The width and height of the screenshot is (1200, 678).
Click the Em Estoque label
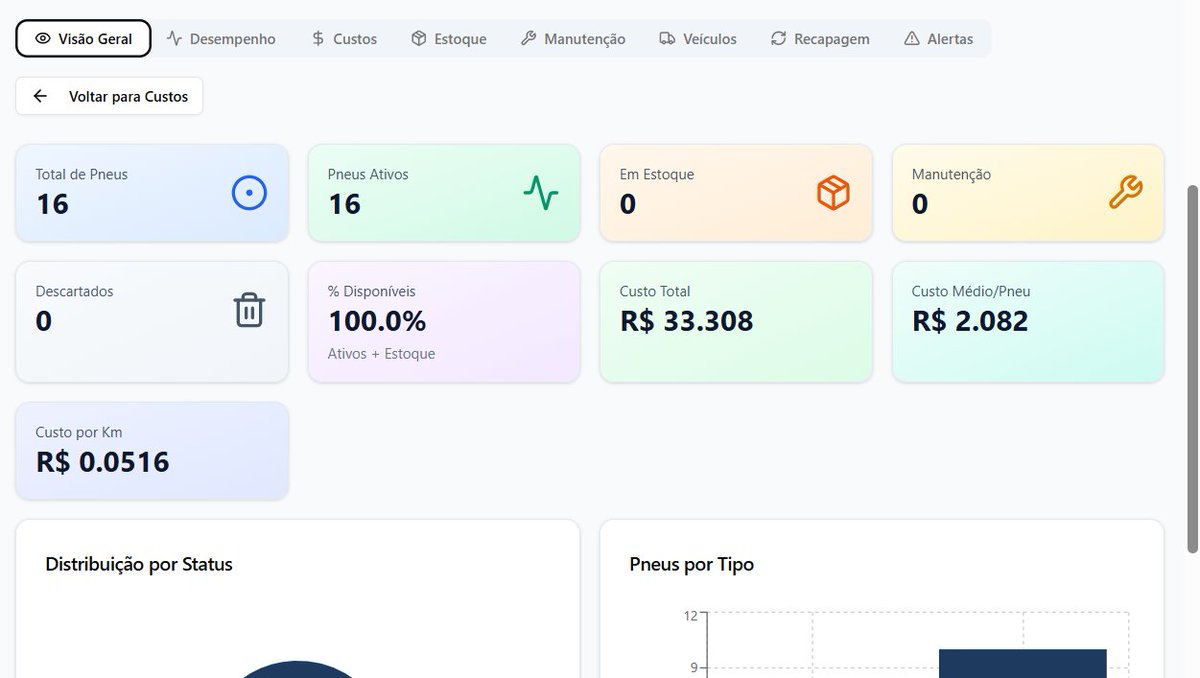pos(657,174)
